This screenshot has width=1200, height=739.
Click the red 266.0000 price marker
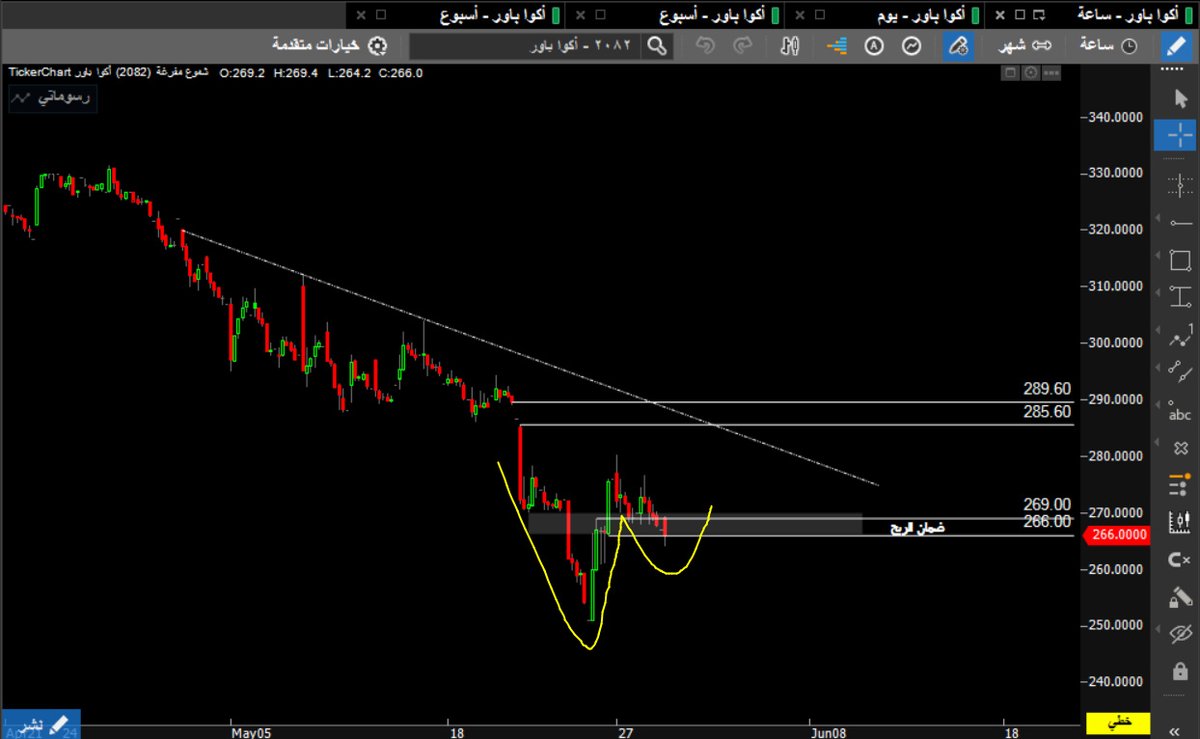1115,535
